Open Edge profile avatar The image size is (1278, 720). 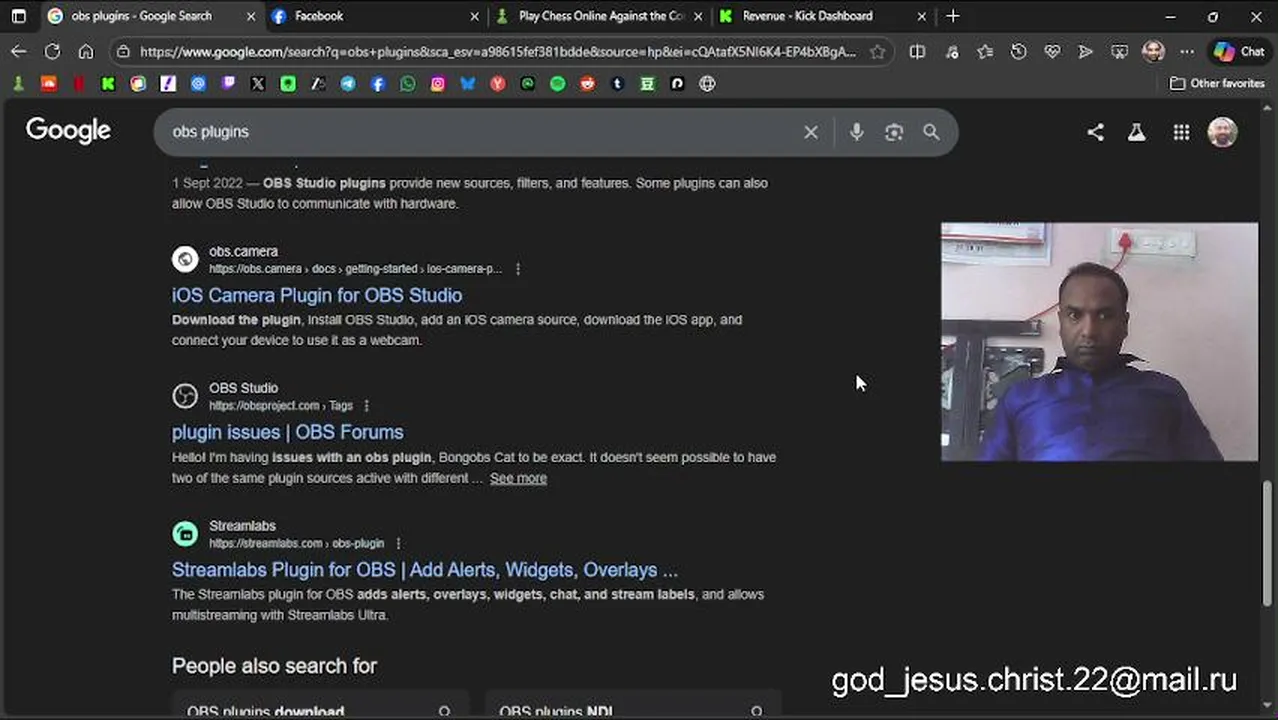pos(1153,51)
